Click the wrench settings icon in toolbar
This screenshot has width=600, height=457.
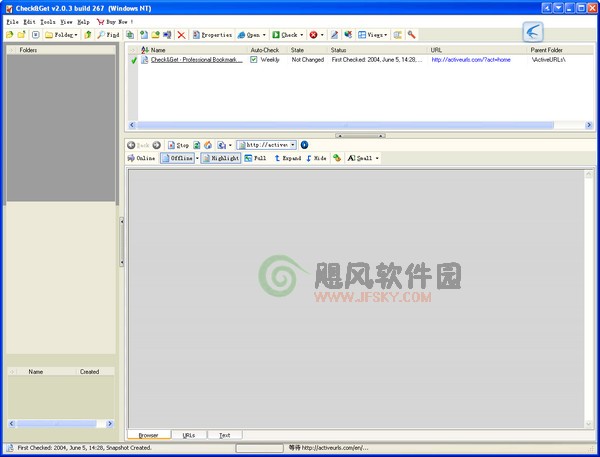(x=411, y=35)
